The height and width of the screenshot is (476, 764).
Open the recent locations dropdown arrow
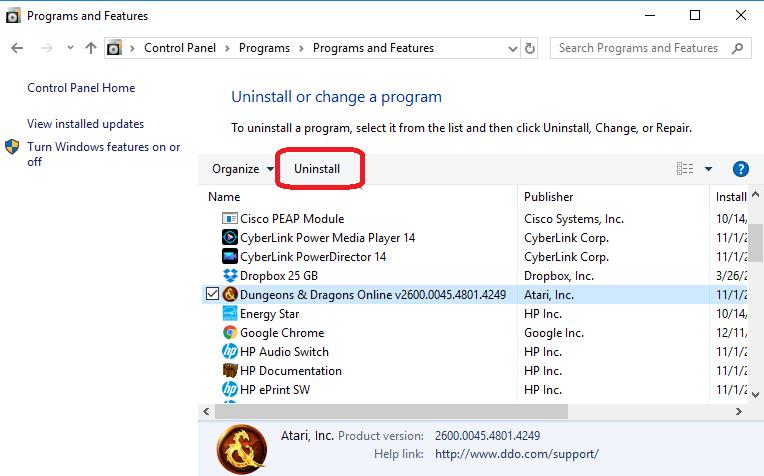70,48
